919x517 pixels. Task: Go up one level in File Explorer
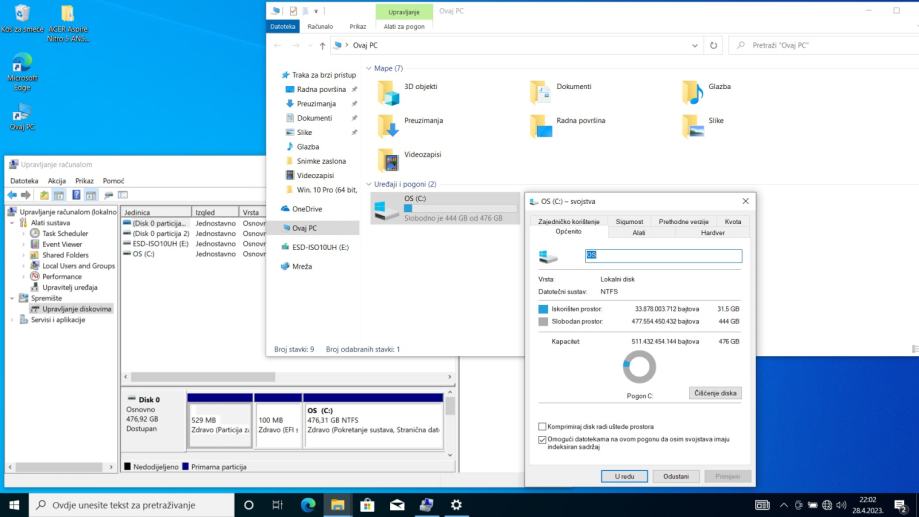[x=322, y=45]
